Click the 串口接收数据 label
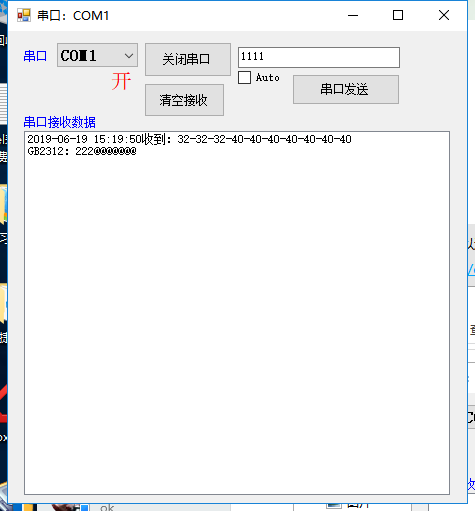This screenshot has height=511, width=475. (59, 122)
